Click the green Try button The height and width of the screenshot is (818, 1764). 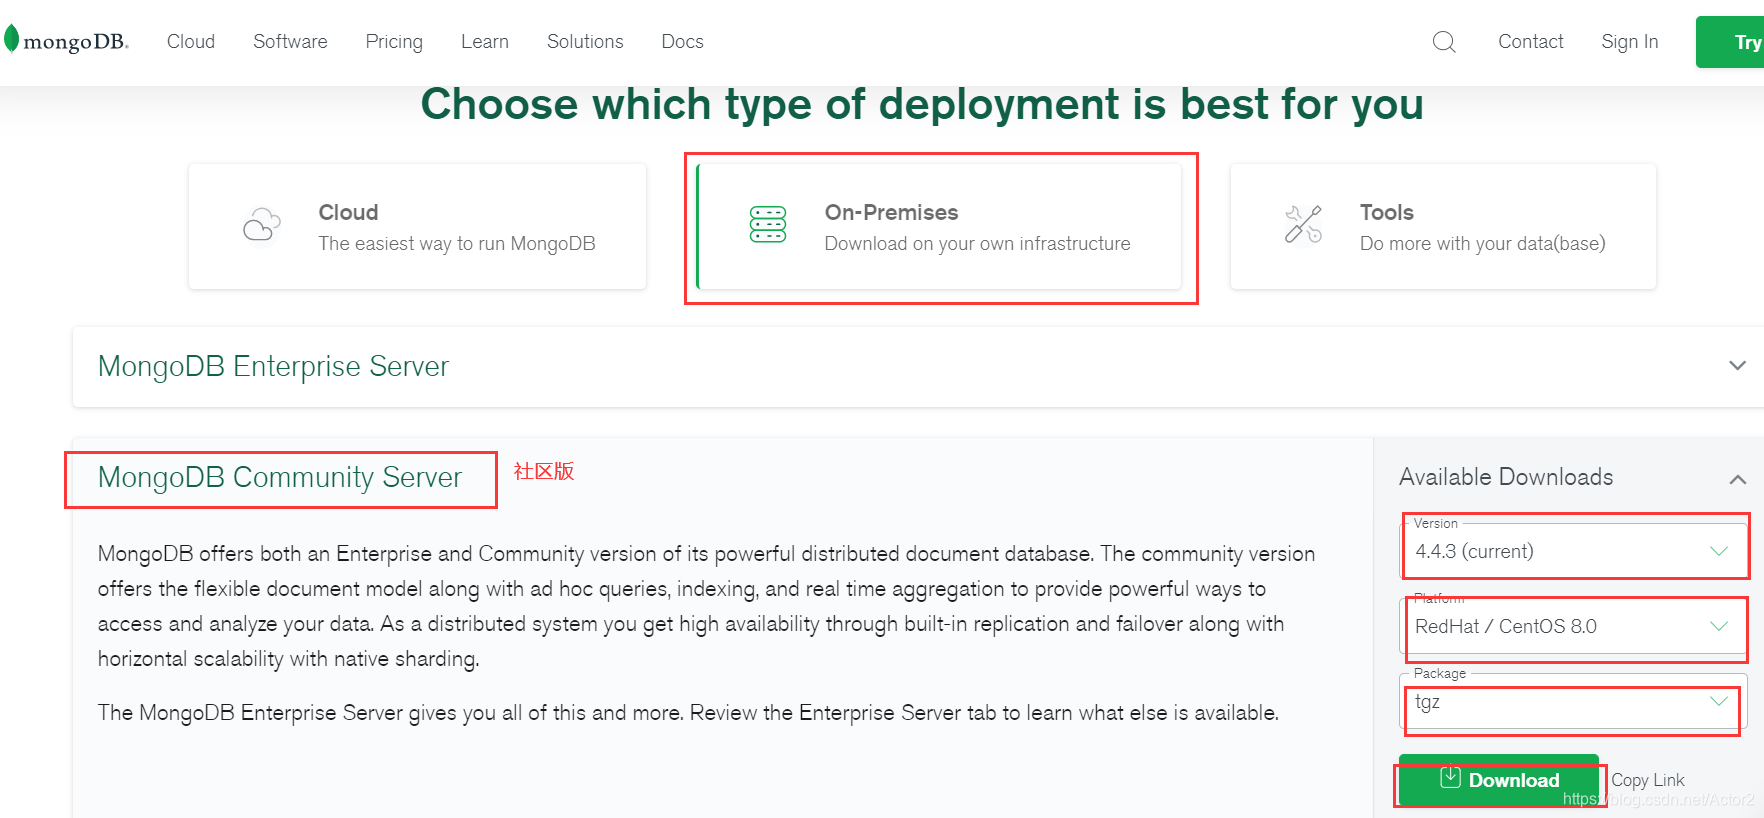1731,42
